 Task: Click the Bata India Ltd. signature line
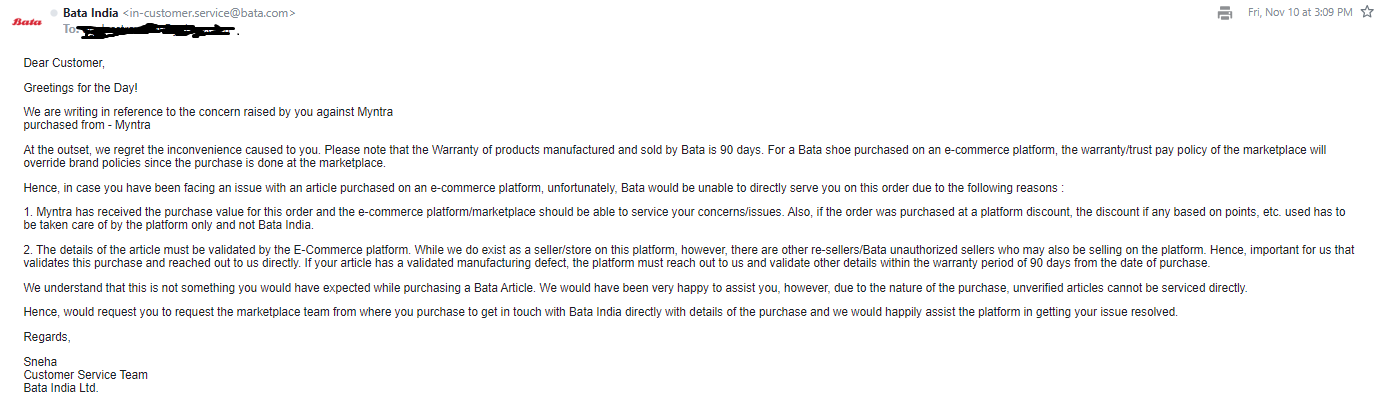coord(61,387)
